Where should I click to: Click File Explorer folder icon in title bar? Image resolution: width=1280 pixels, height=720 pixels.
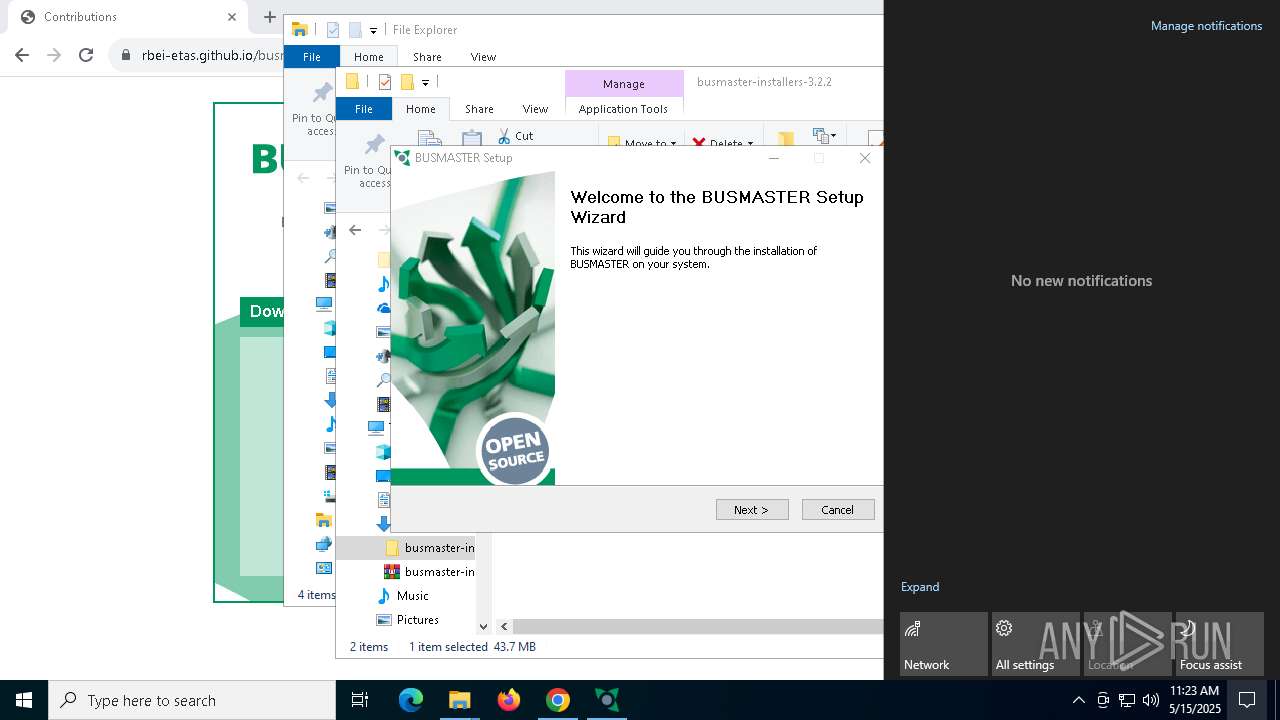pyautogui.click(x=299, y=30)
